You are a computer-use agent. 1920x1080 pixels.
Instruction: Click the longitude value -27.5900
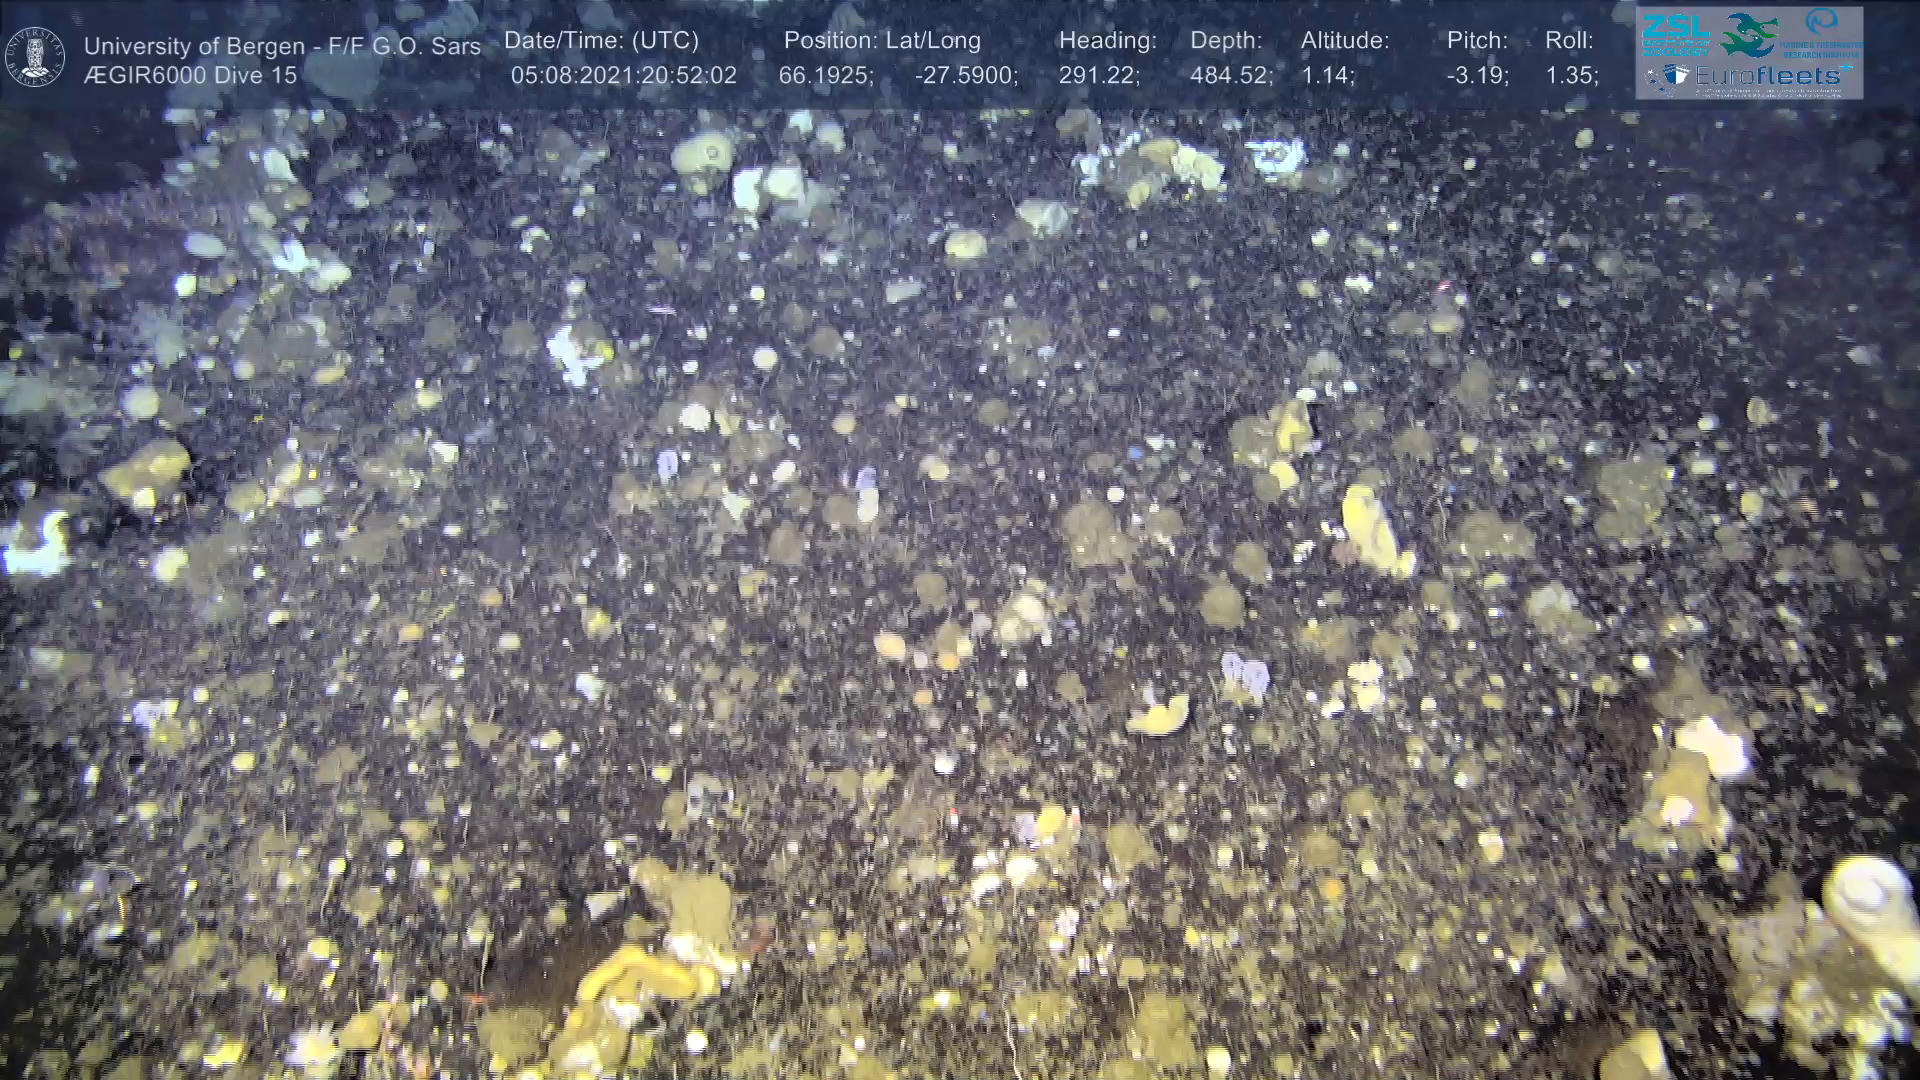point(965,76)
